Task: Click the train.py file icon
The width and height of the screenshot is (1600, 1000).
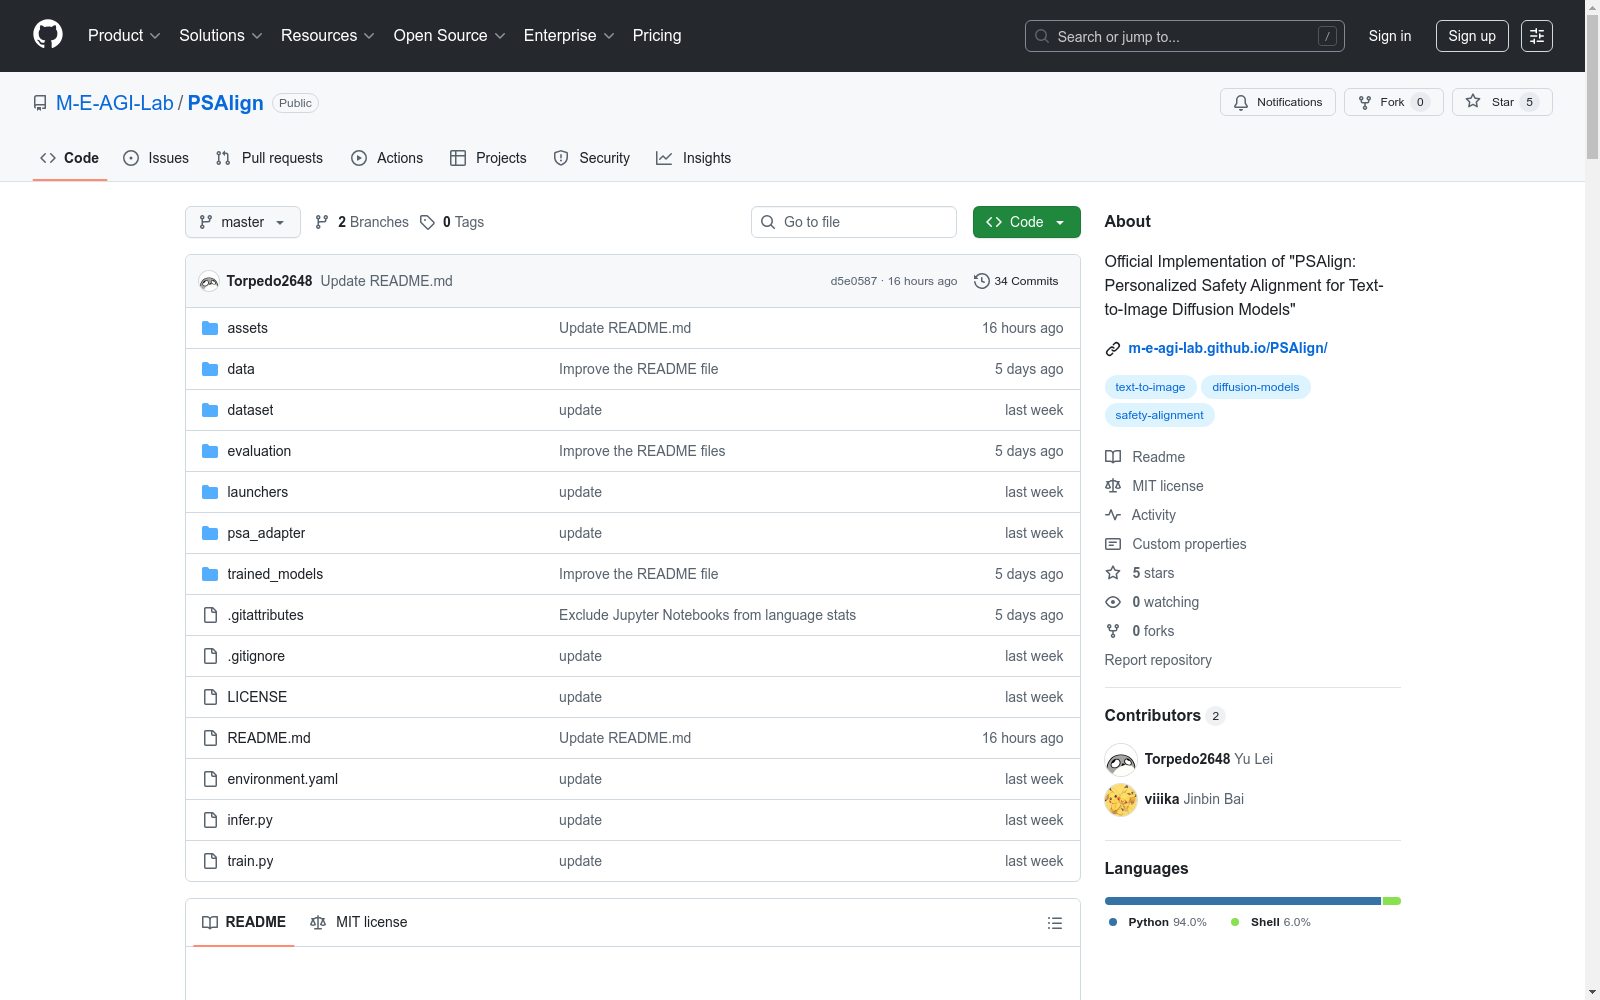Action: [210, 861]
